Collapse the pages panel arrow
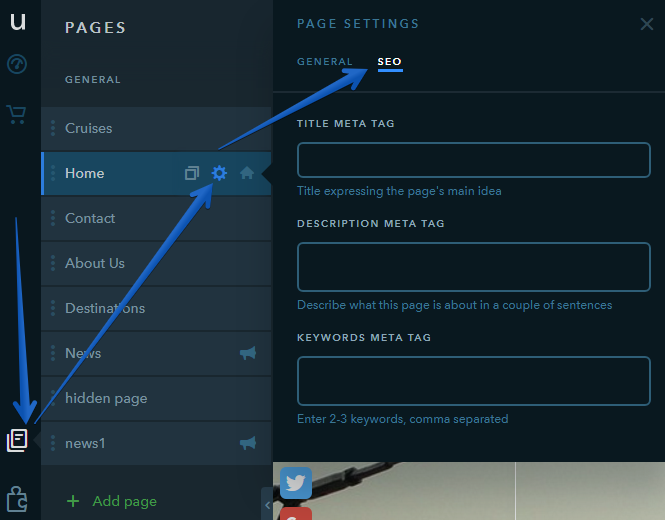The image size is (665, 520). tap(267, 505)
